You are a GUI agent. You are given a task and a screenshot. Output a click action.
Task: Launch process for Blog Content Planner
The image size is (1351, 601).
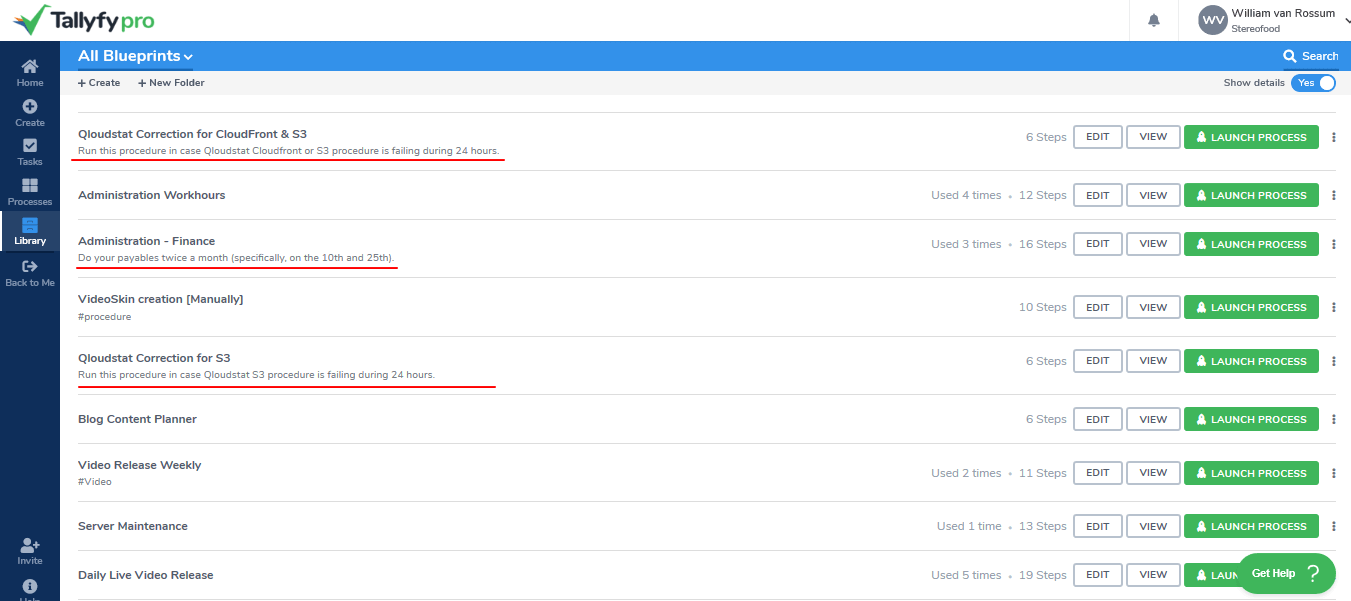(1251, 419)
